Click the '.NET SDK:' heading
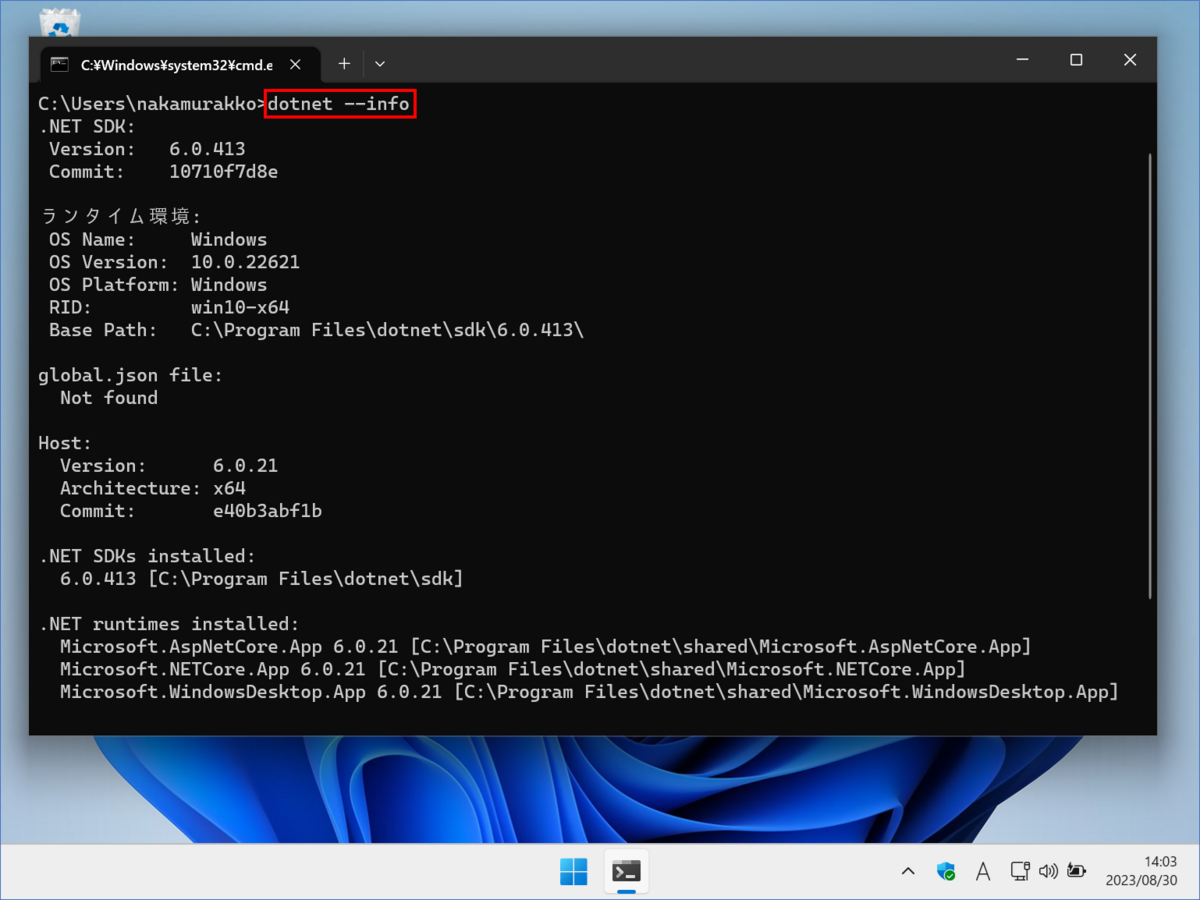This screenshot has width=1200, height=900. (87, 127)
